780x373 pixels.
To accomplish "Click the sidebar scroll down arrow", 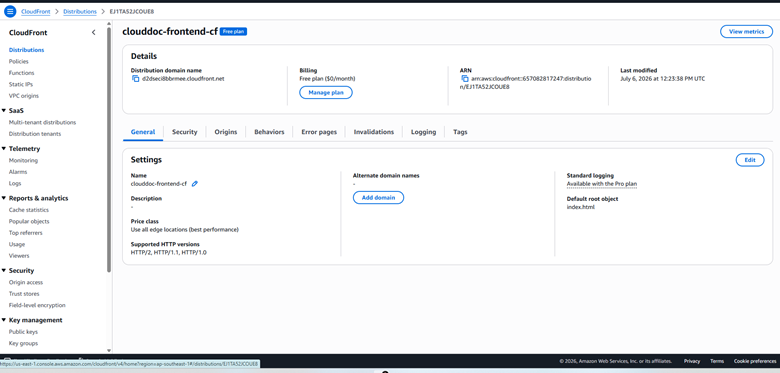I will pos(109,351).
